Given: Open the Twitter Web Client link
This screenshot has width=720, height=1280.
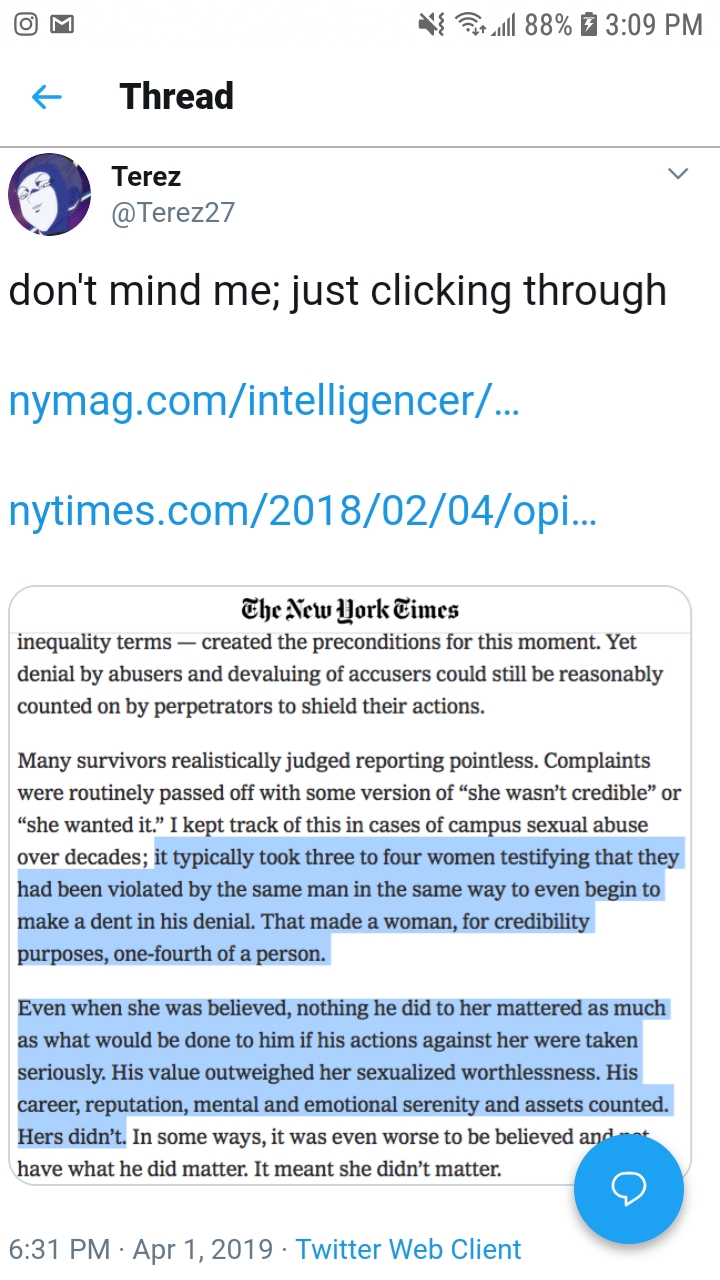Looking at the screenshot, I should (x=408, y=1249).
